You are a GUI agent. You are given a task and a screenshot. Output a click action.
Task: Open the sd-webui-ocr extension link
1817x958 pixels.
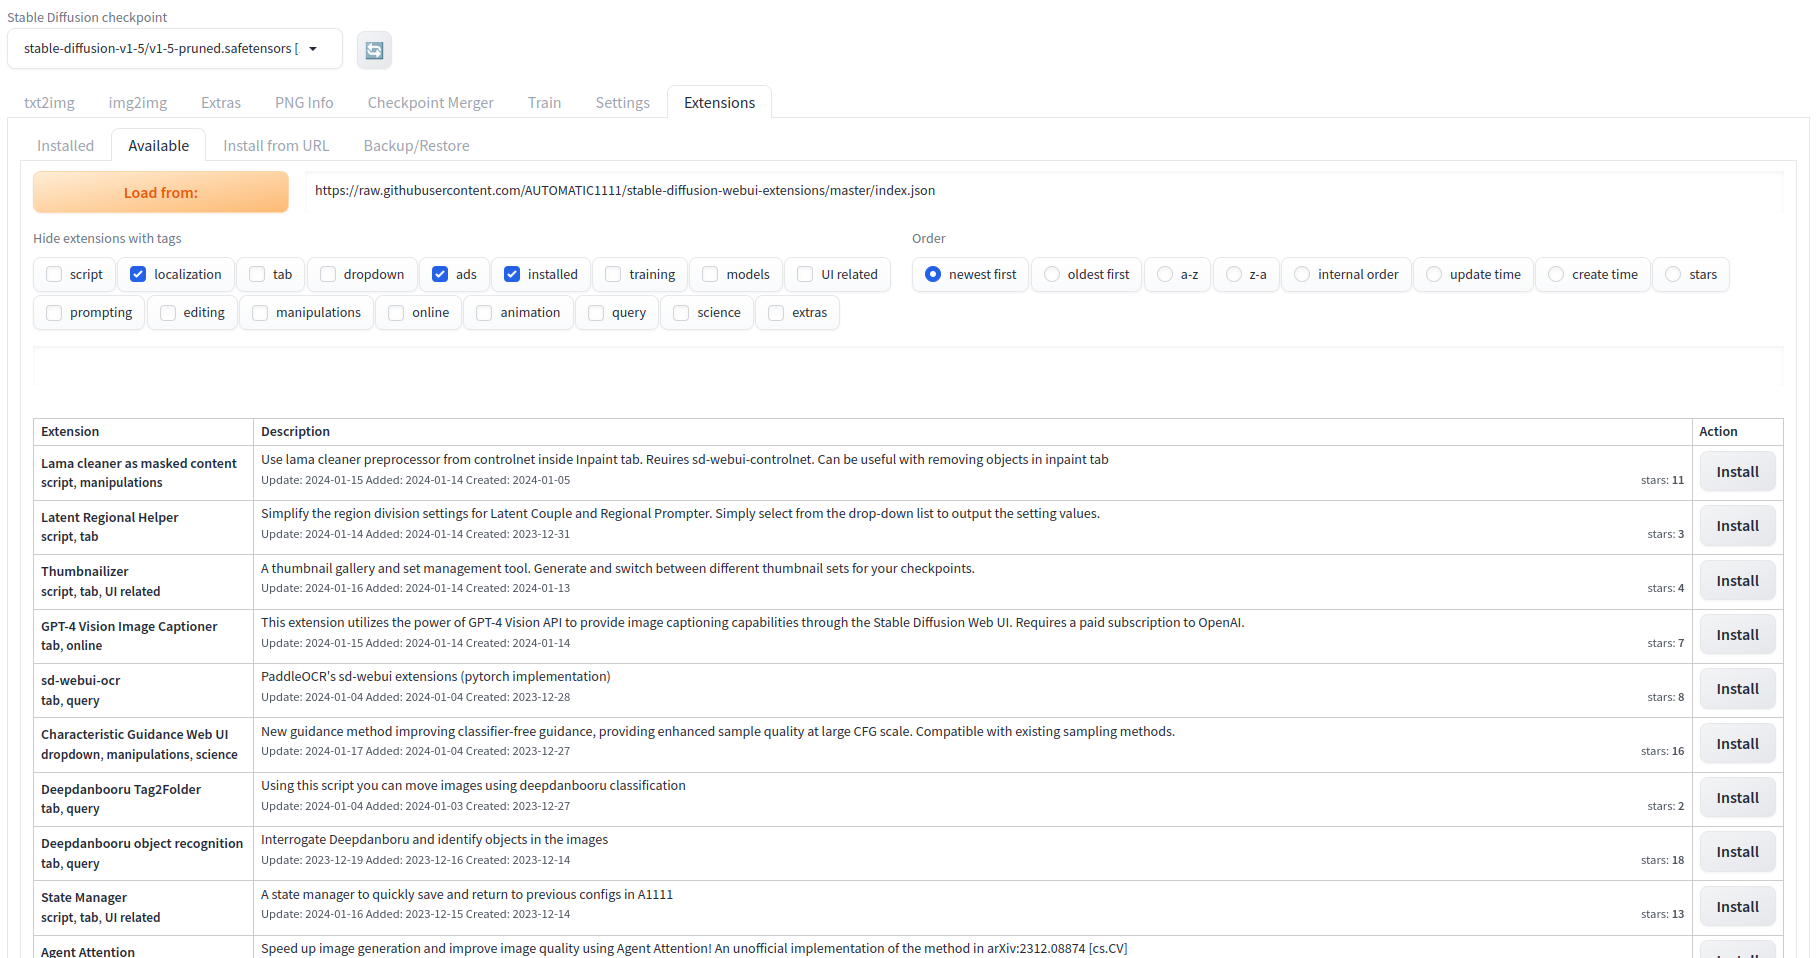click(81, 681)
